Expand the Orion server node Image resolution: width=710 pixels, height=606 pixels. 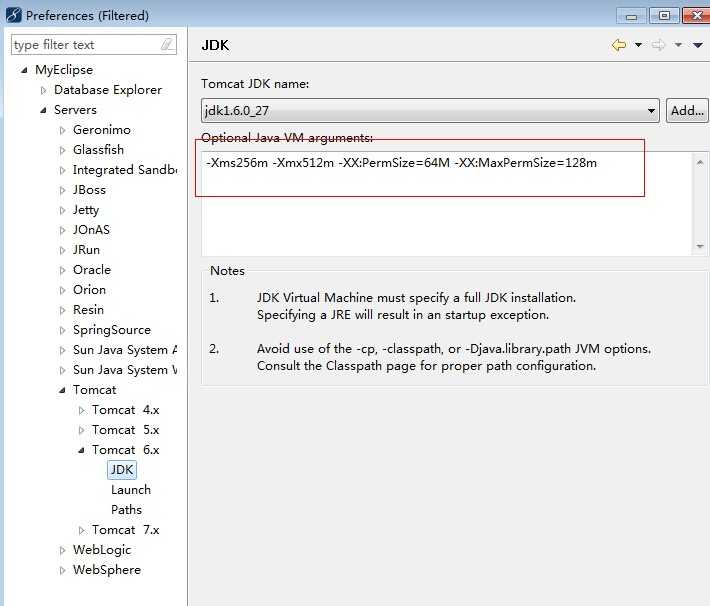(x=62, y=290)
